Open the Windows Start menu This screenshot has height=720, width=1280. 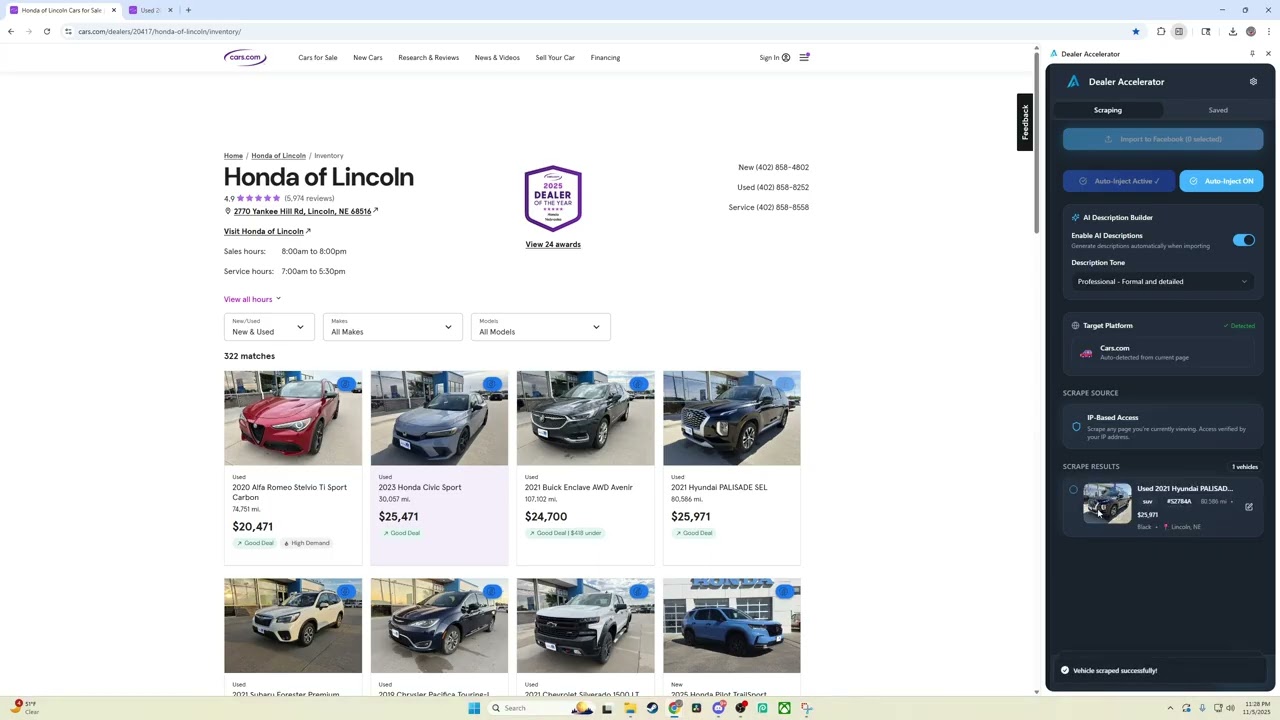click(474, 708)
